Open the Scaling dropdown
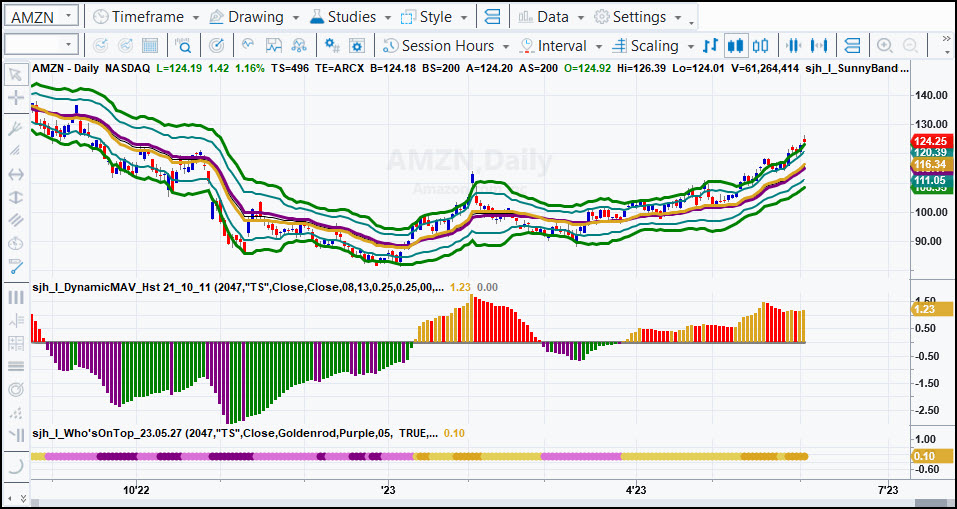 point(653,46)
